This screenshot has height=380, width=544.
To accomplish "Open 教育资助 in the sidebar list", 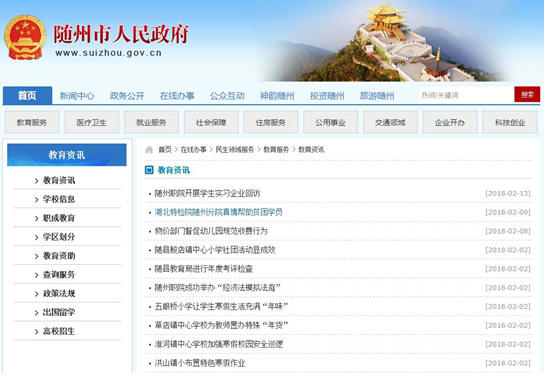I will (x=59, y=256).
